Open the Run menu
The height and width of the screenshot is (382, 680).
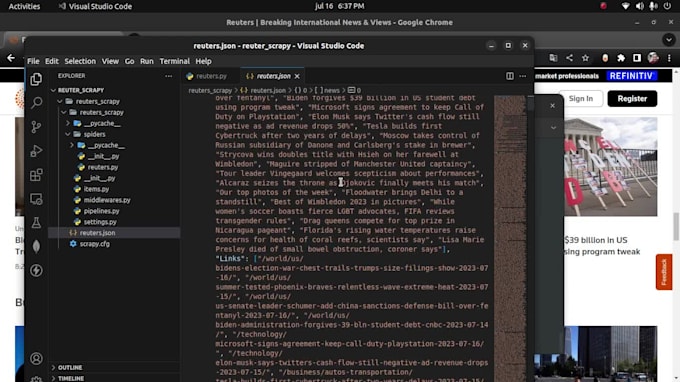pos(147,61)
